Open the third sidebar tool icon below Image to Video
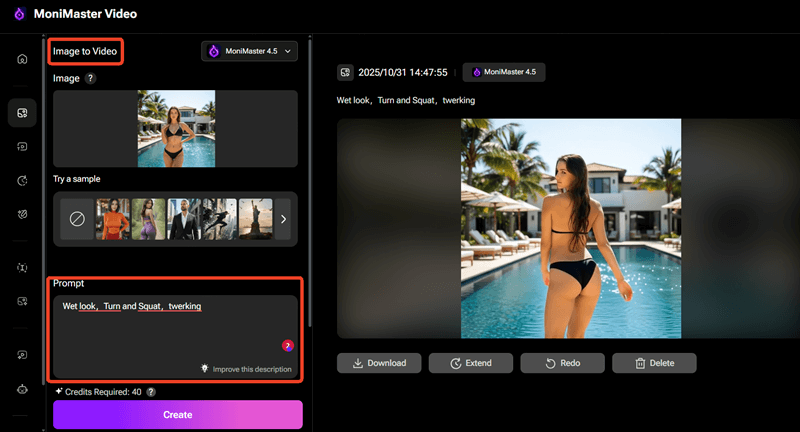 pos(22,147)
